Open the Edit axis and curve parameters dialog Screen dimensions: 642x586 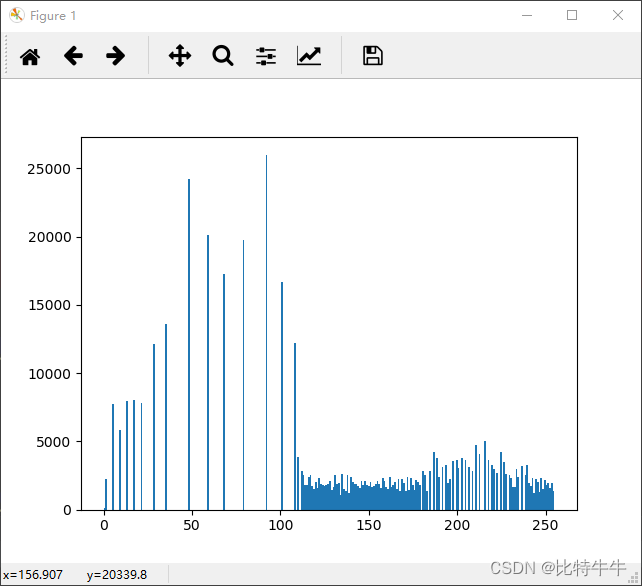click(x=309, y=56)
